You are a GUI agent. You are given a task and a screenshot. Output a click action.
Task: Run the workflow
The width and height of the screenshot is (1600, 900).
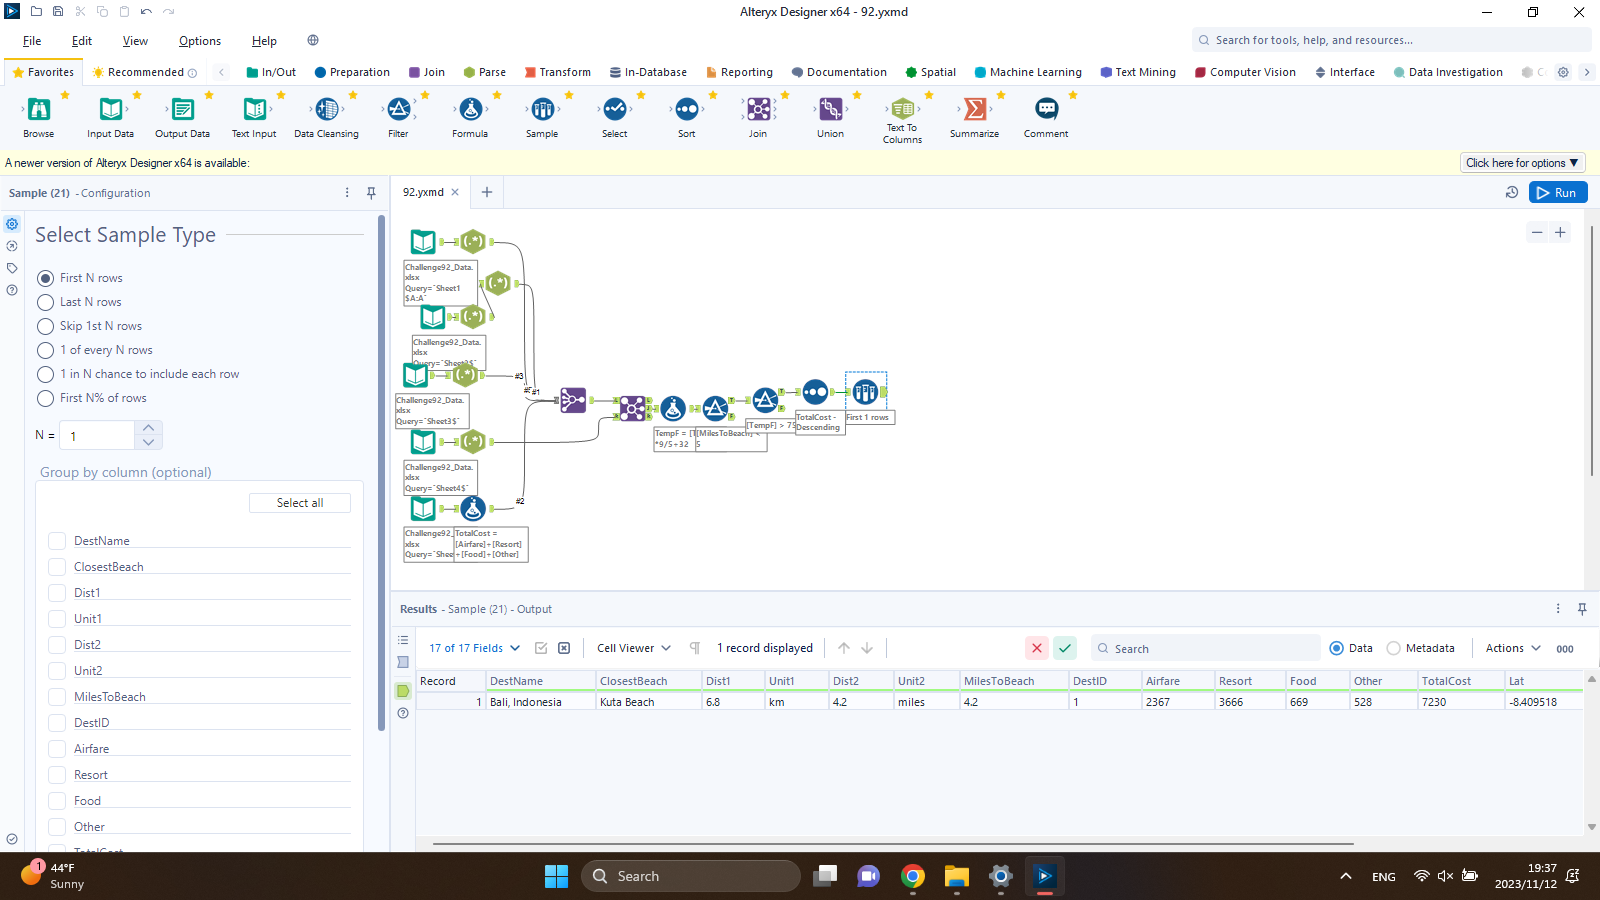[x=1557, y=193]
